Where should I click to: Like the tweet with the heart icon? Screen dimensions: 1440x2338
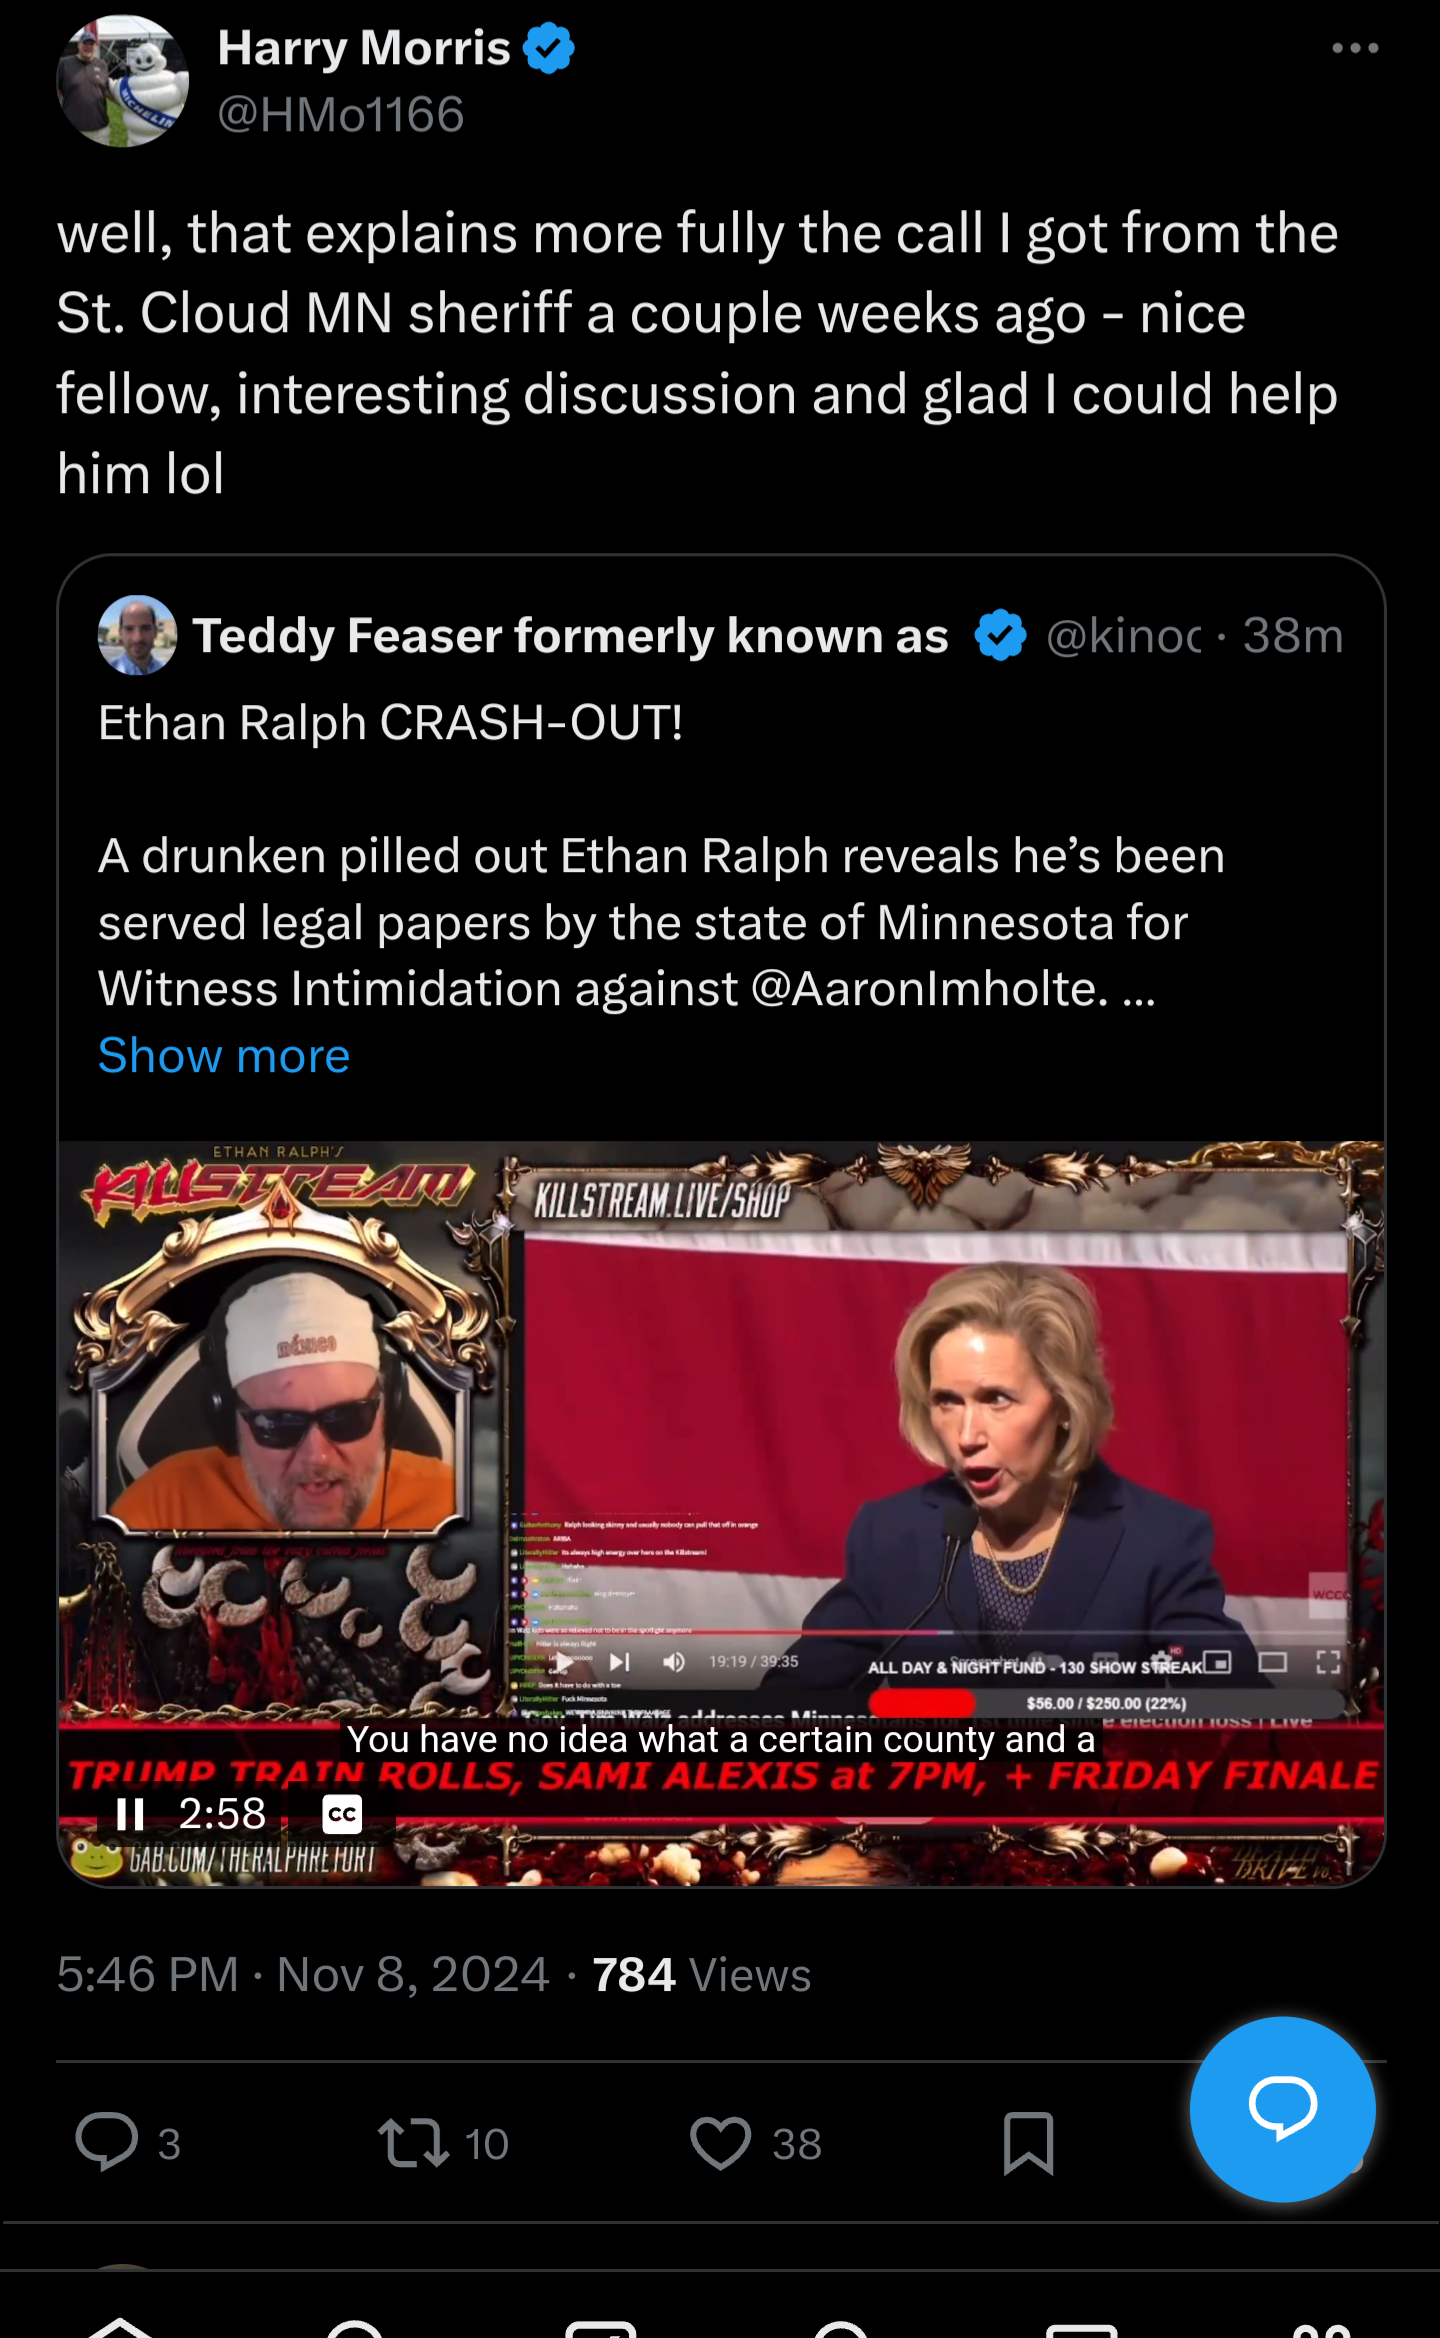[x=720, y=2142]
